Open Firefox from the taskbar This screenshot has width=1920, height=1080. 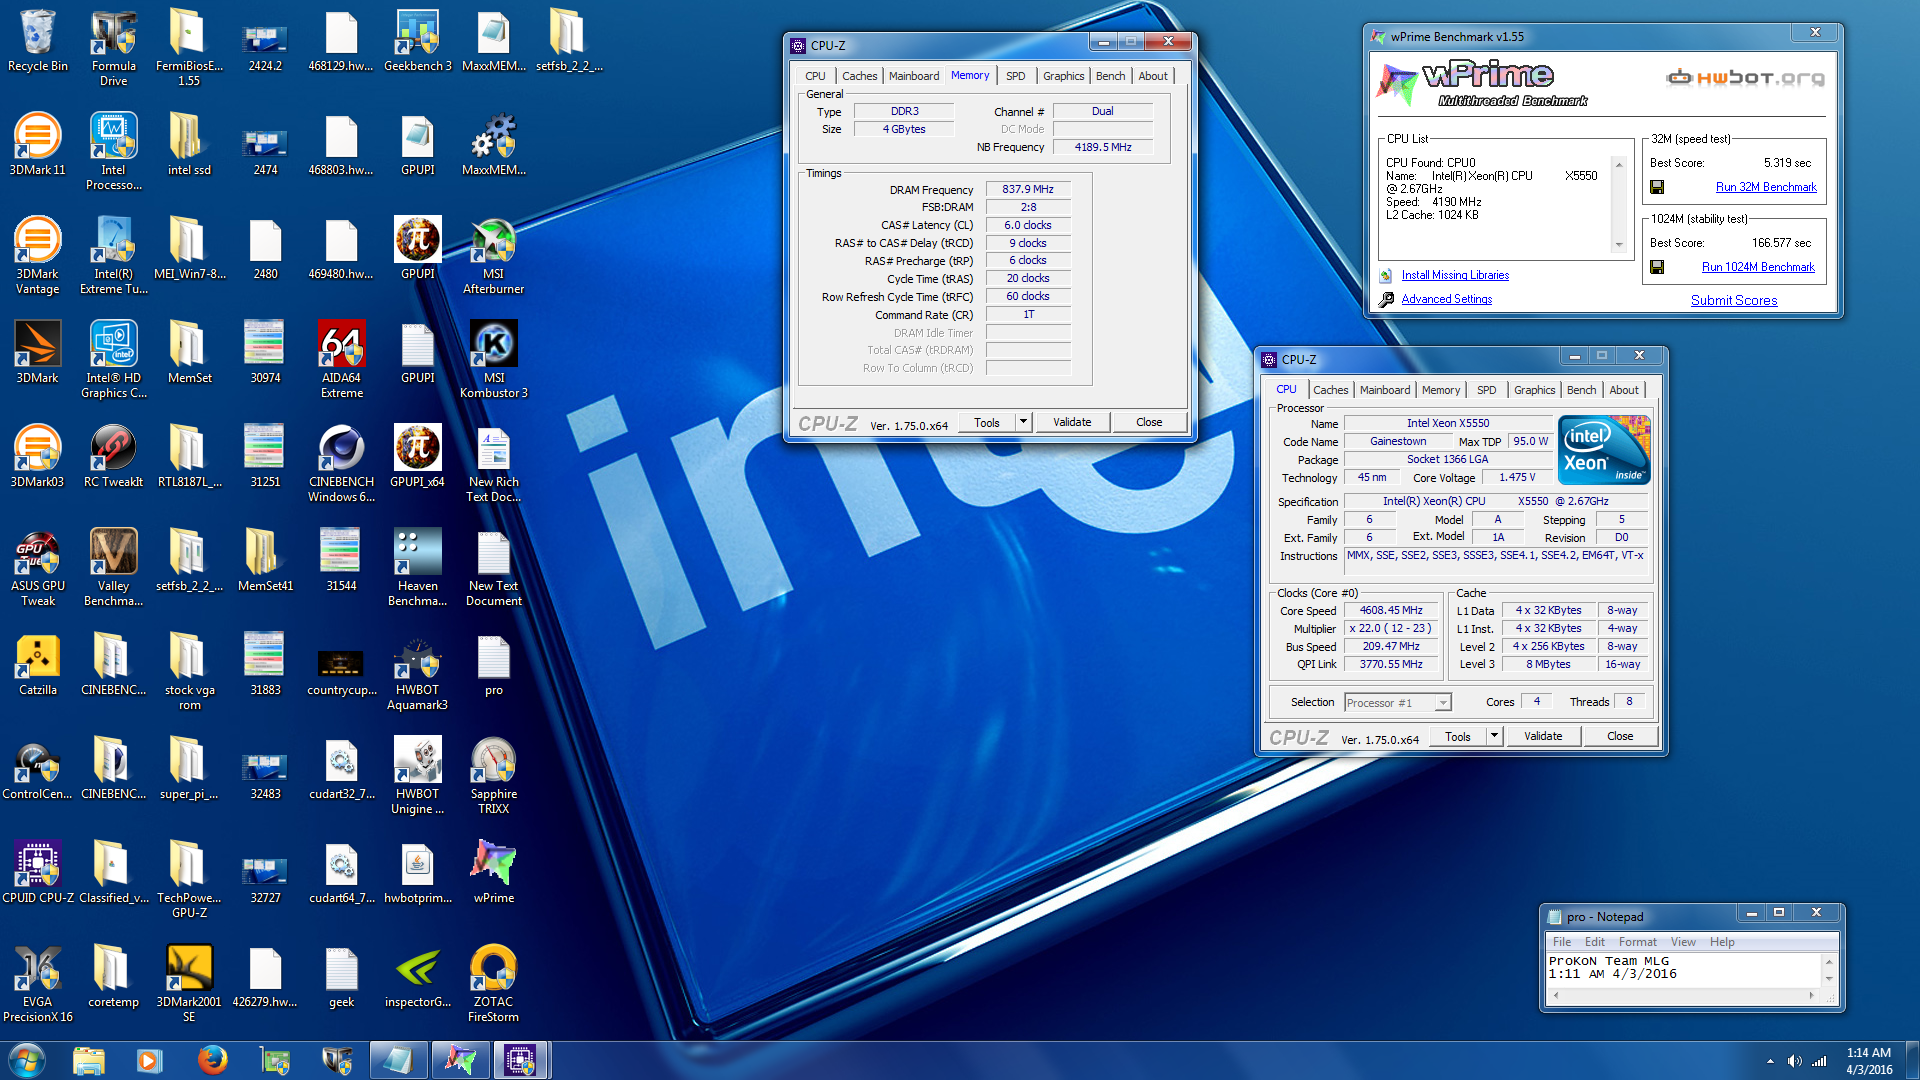pyautogui.click(x=212, y=1060)
